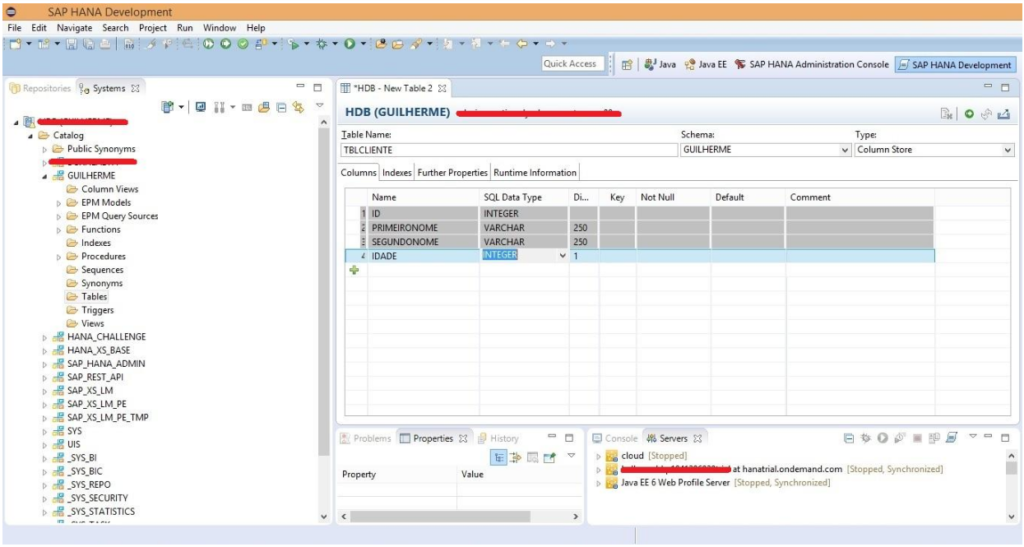Open the Type dropdown showing Column Store

[1007, 150]
